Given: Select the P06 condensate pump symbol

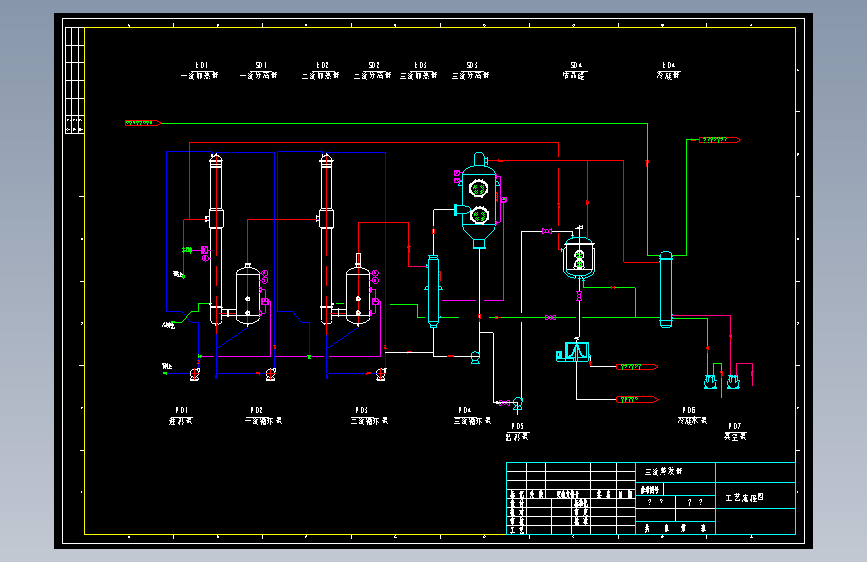Looking at the screenshot, I should [x=711, y=382].
